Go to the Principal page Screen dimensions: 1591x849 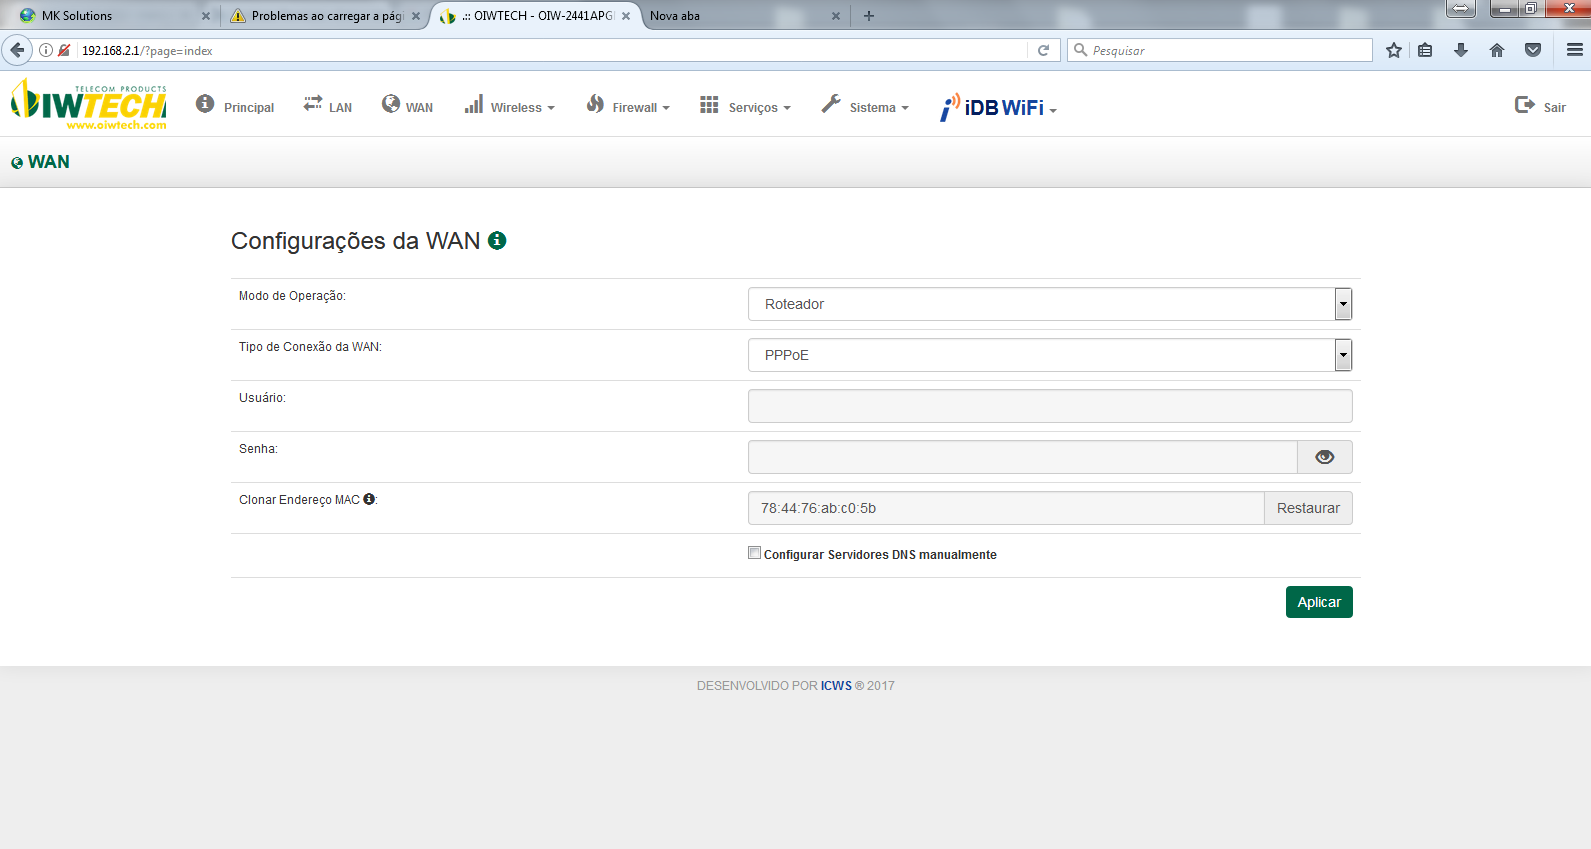249,108
